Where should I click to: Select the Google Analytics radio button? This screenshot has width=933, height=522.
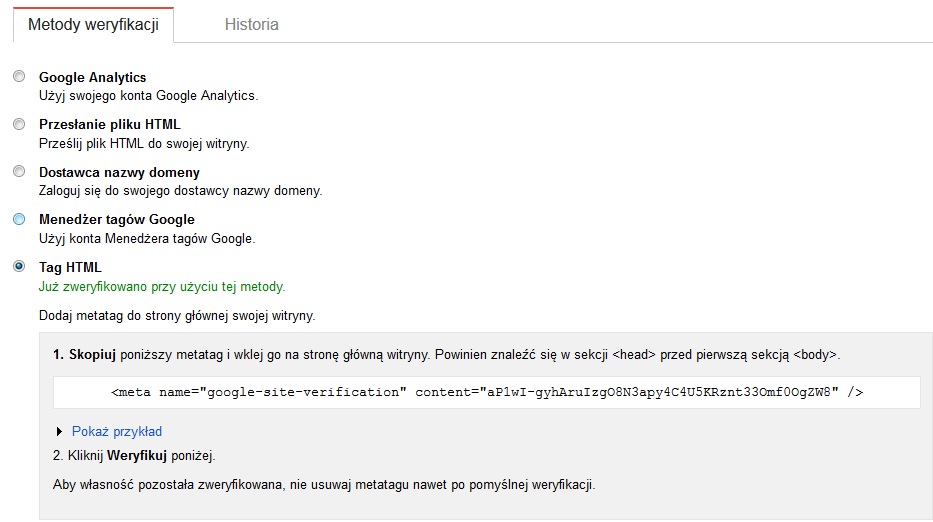[x=19, y=76]
